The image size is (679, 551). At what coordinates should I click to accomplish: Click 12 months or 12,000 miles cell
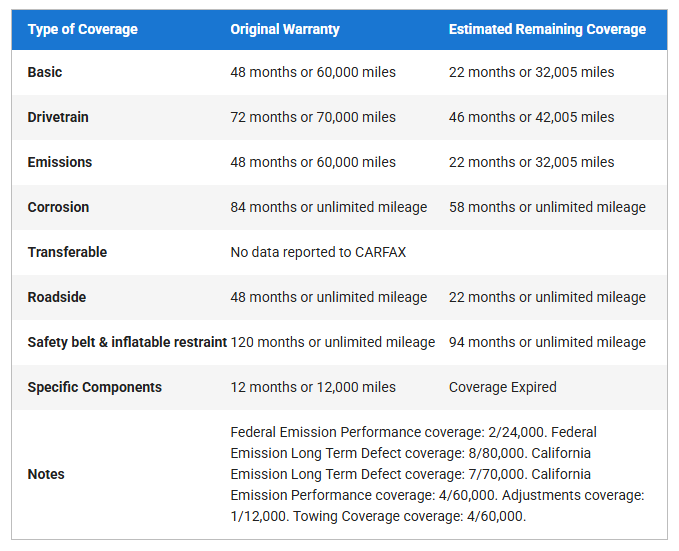click(x=313, y=387)
